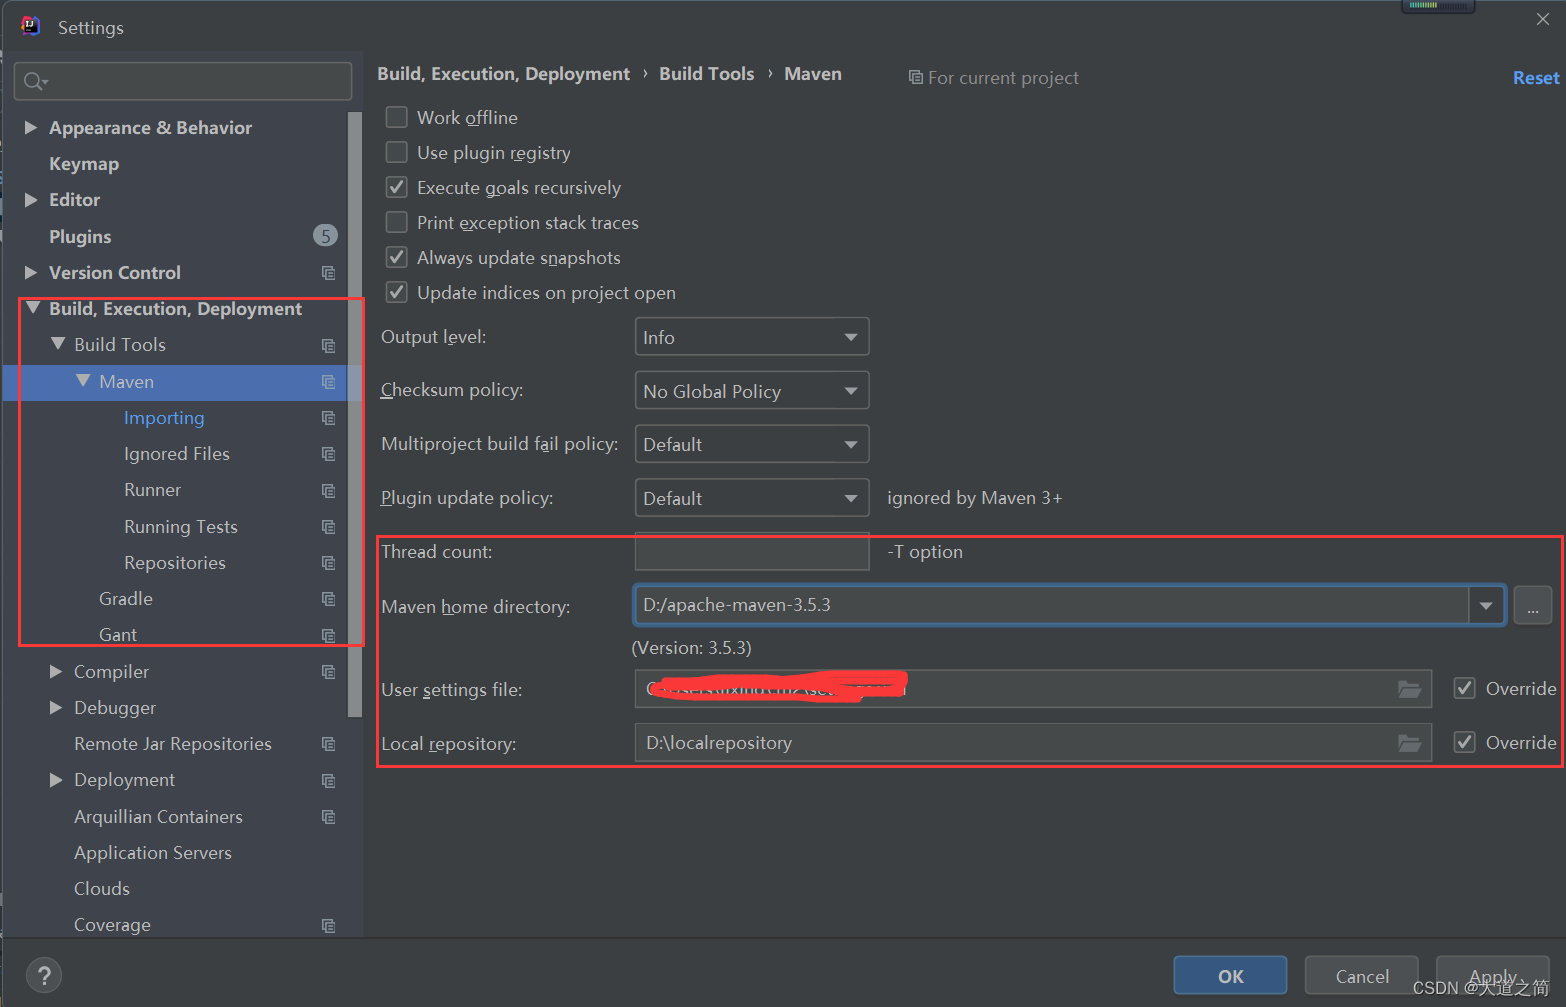Browse folder icon for User settings file
This screenshot has width=1566, height=1007.
[x=1409, y=689]
